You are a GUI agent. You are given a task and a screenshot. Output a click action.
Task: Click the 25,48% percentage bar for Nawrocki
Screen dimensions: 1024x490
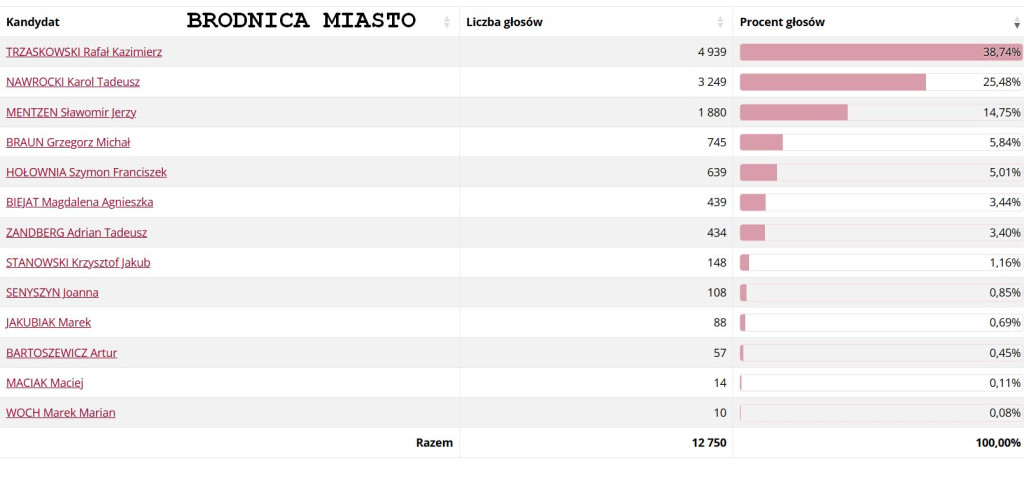pyautogui.click(x=881, y=82)
